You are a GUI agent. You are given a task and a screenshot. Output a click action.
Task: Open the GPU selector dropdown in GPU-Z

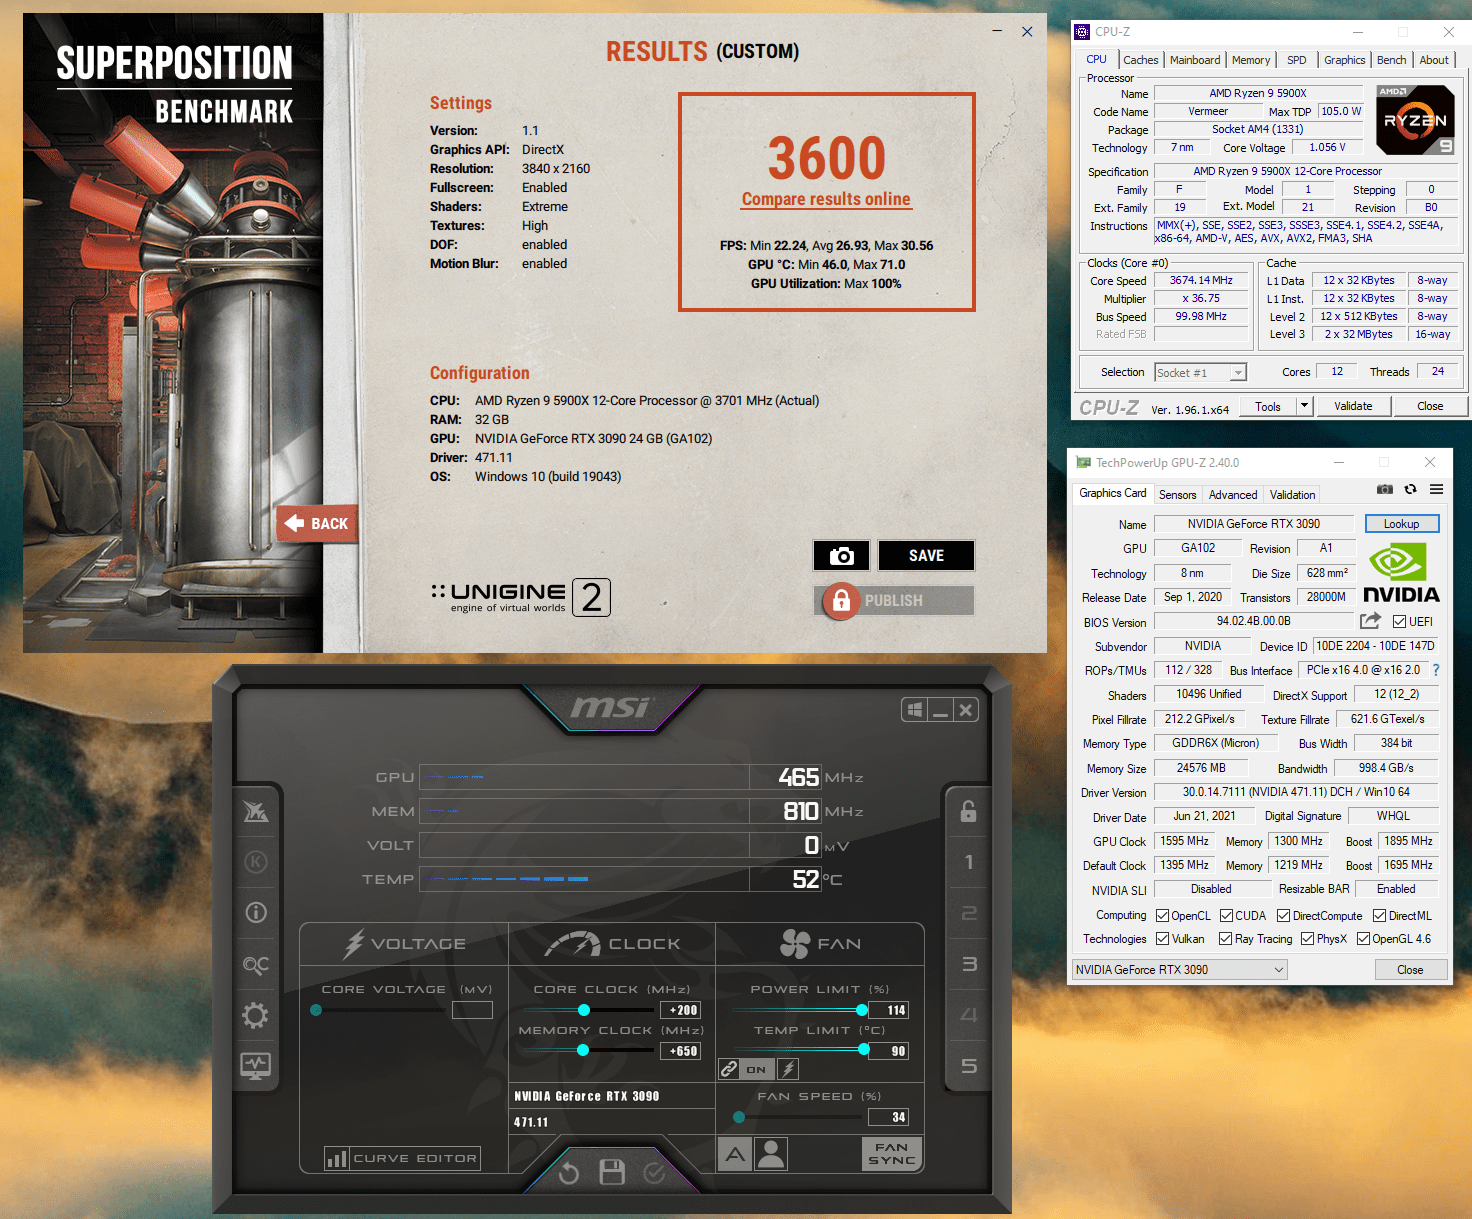[x=1179, y=970]
